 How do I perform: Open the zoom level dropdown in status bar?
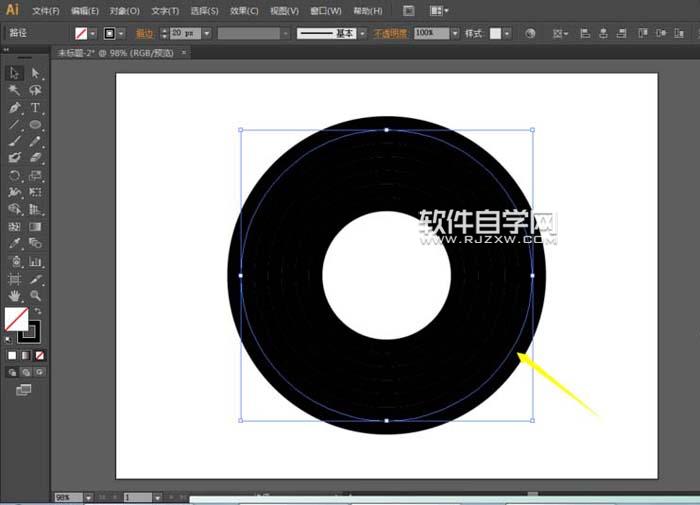click(90, 497)
